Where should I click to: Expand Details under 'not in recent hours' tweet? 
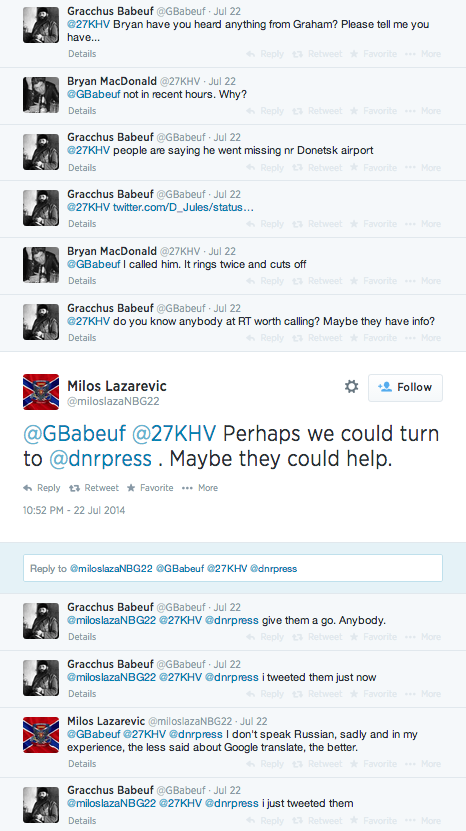(82, 111)
